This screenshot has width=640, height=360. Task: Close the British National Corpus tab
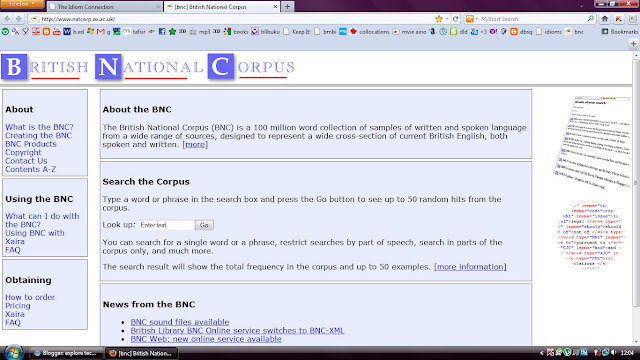(275, 7)
